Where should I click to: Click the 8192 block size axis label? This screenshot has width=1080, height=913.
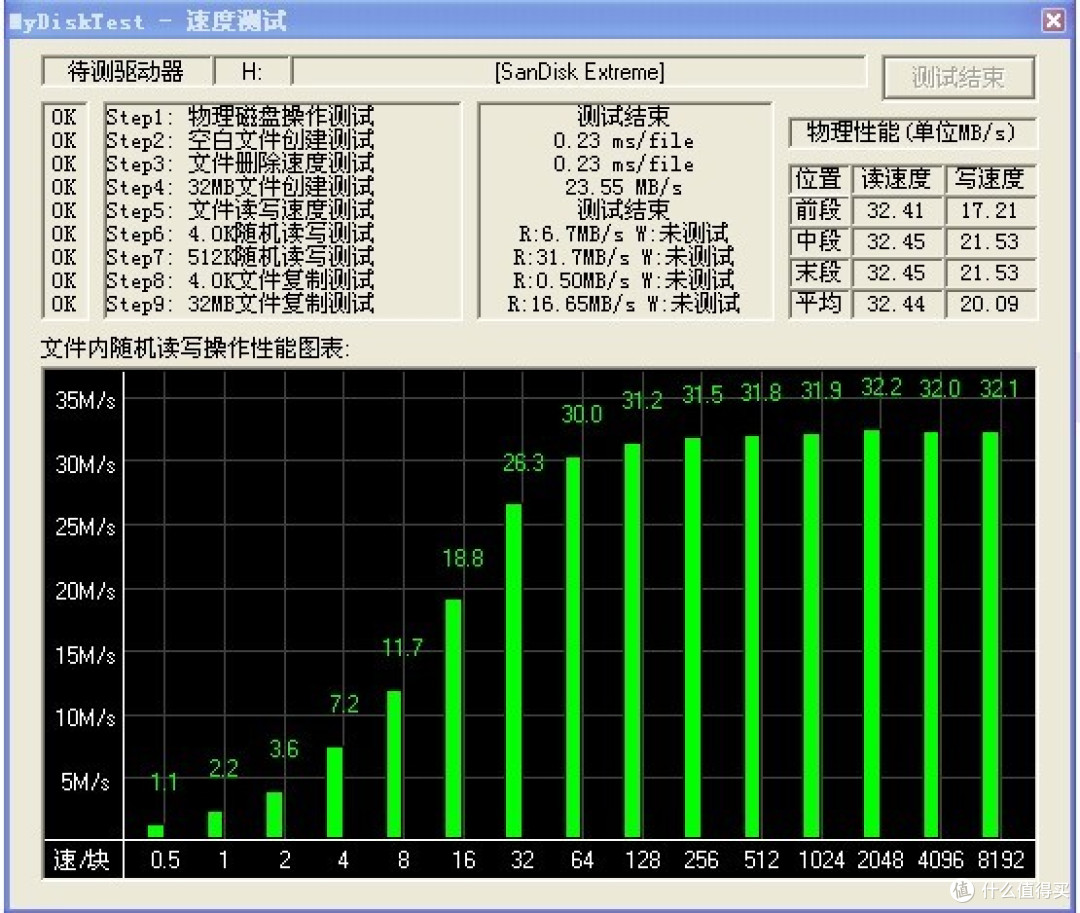[x=1001, y=859]
